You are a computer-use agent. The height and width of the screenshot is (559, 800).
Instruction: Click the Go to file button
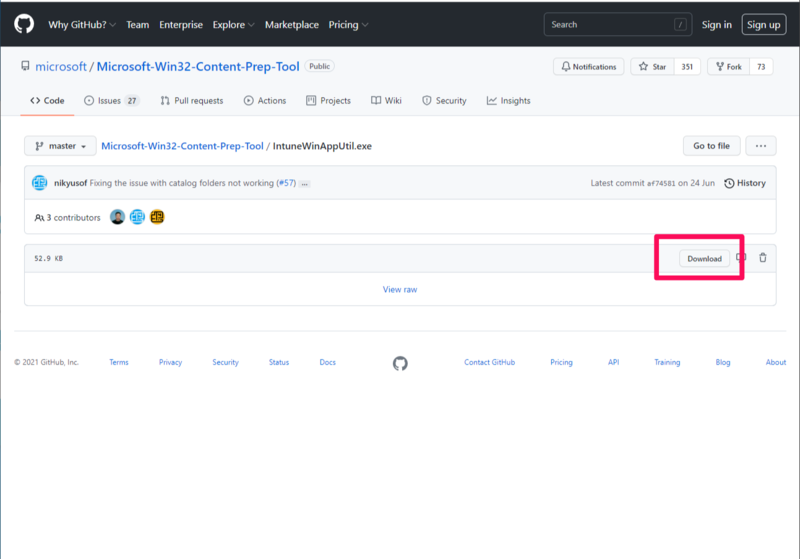click(x=711, y=146)
